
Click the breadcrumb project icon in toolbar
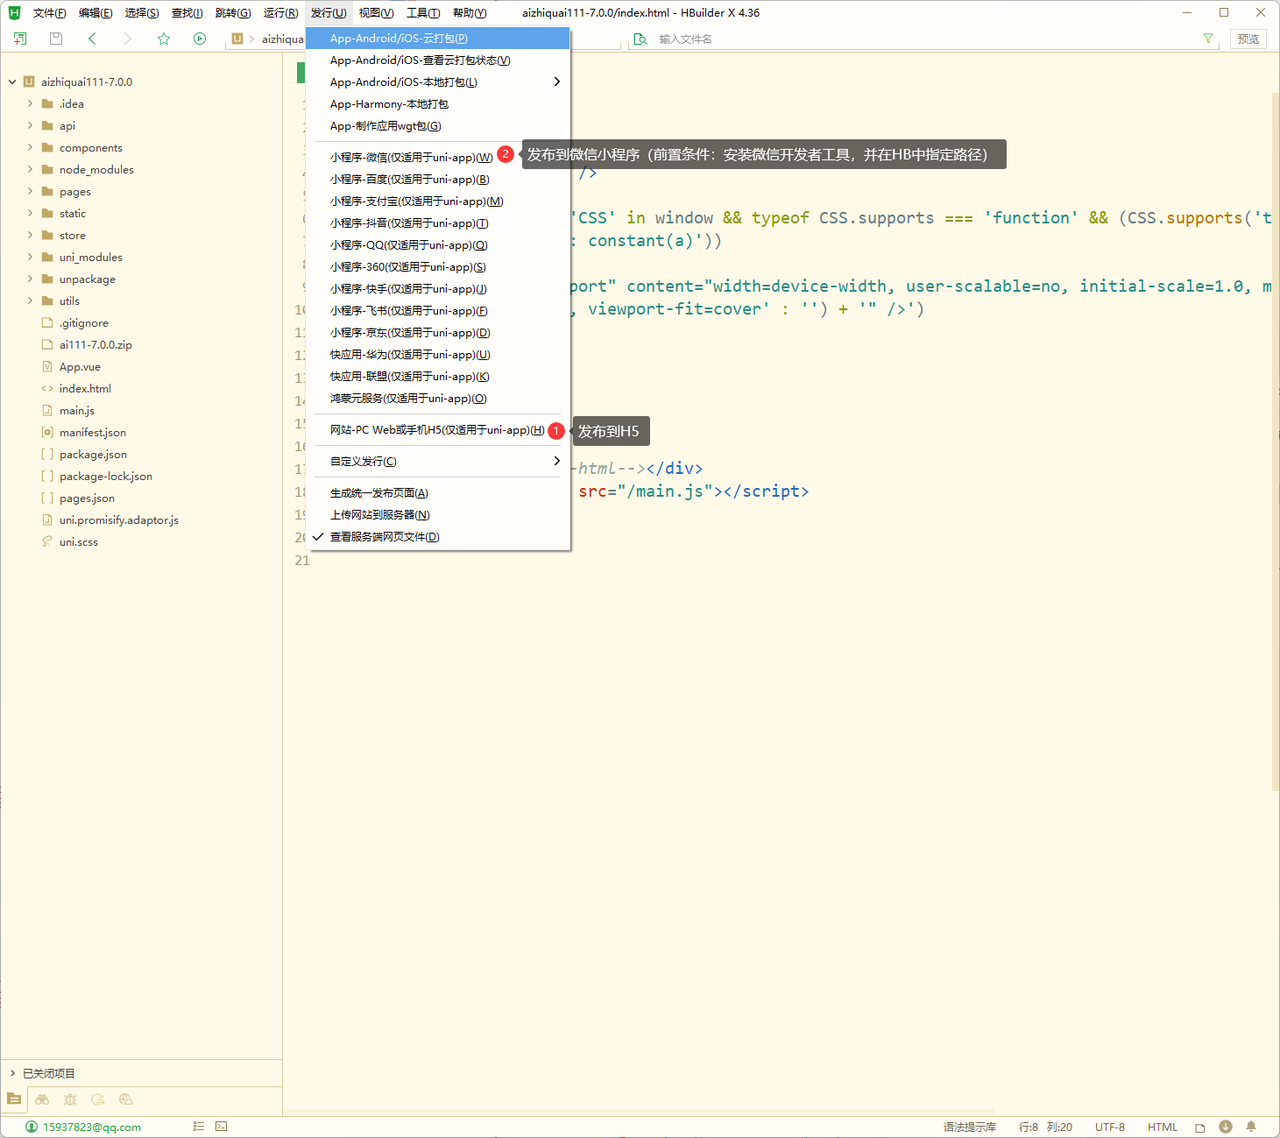(x=237, y=38)
